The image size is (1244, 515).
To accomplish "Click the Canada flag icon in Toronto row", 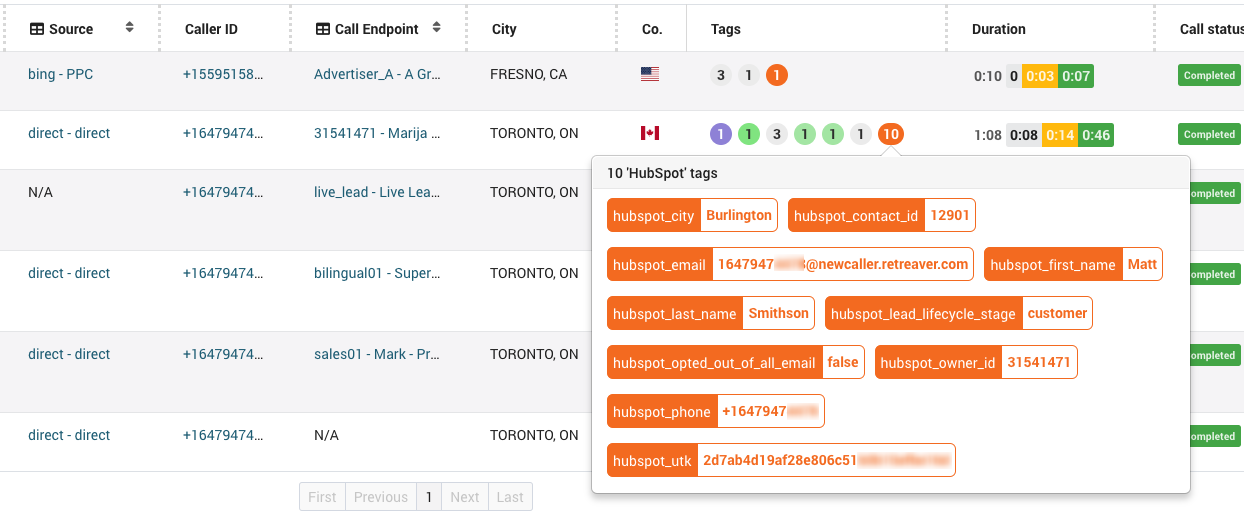I will (650, 133).
